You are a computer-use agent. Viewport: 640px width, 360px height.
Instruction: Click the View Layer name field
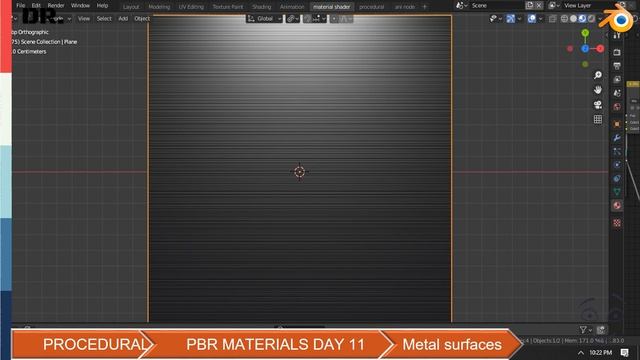pyautogui.click(x=588, y=5)
